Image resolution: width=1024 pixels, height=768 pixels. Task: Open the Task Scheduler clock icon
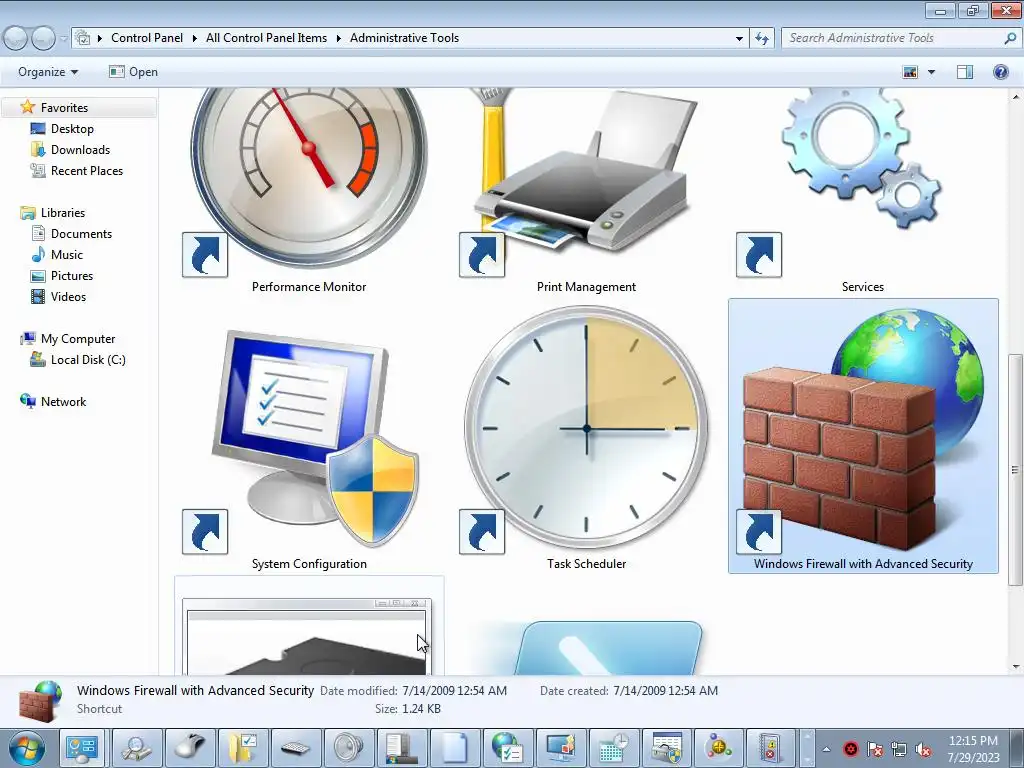point(586,430)
